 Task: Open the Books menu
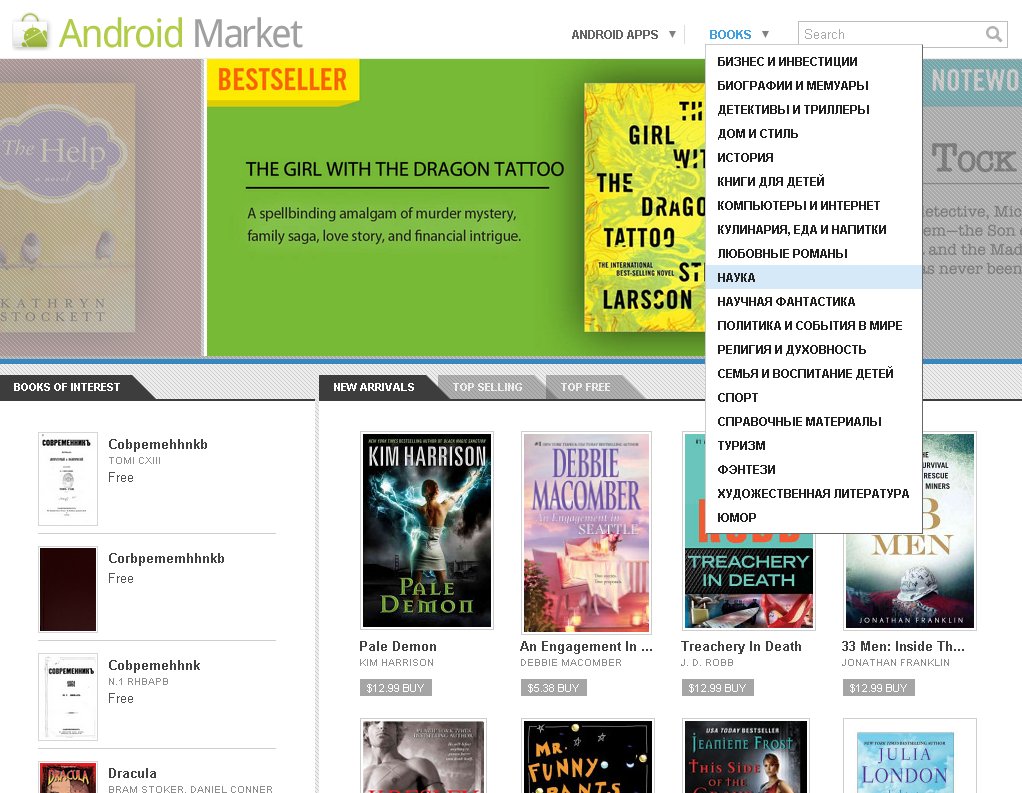tap(730, 35)
